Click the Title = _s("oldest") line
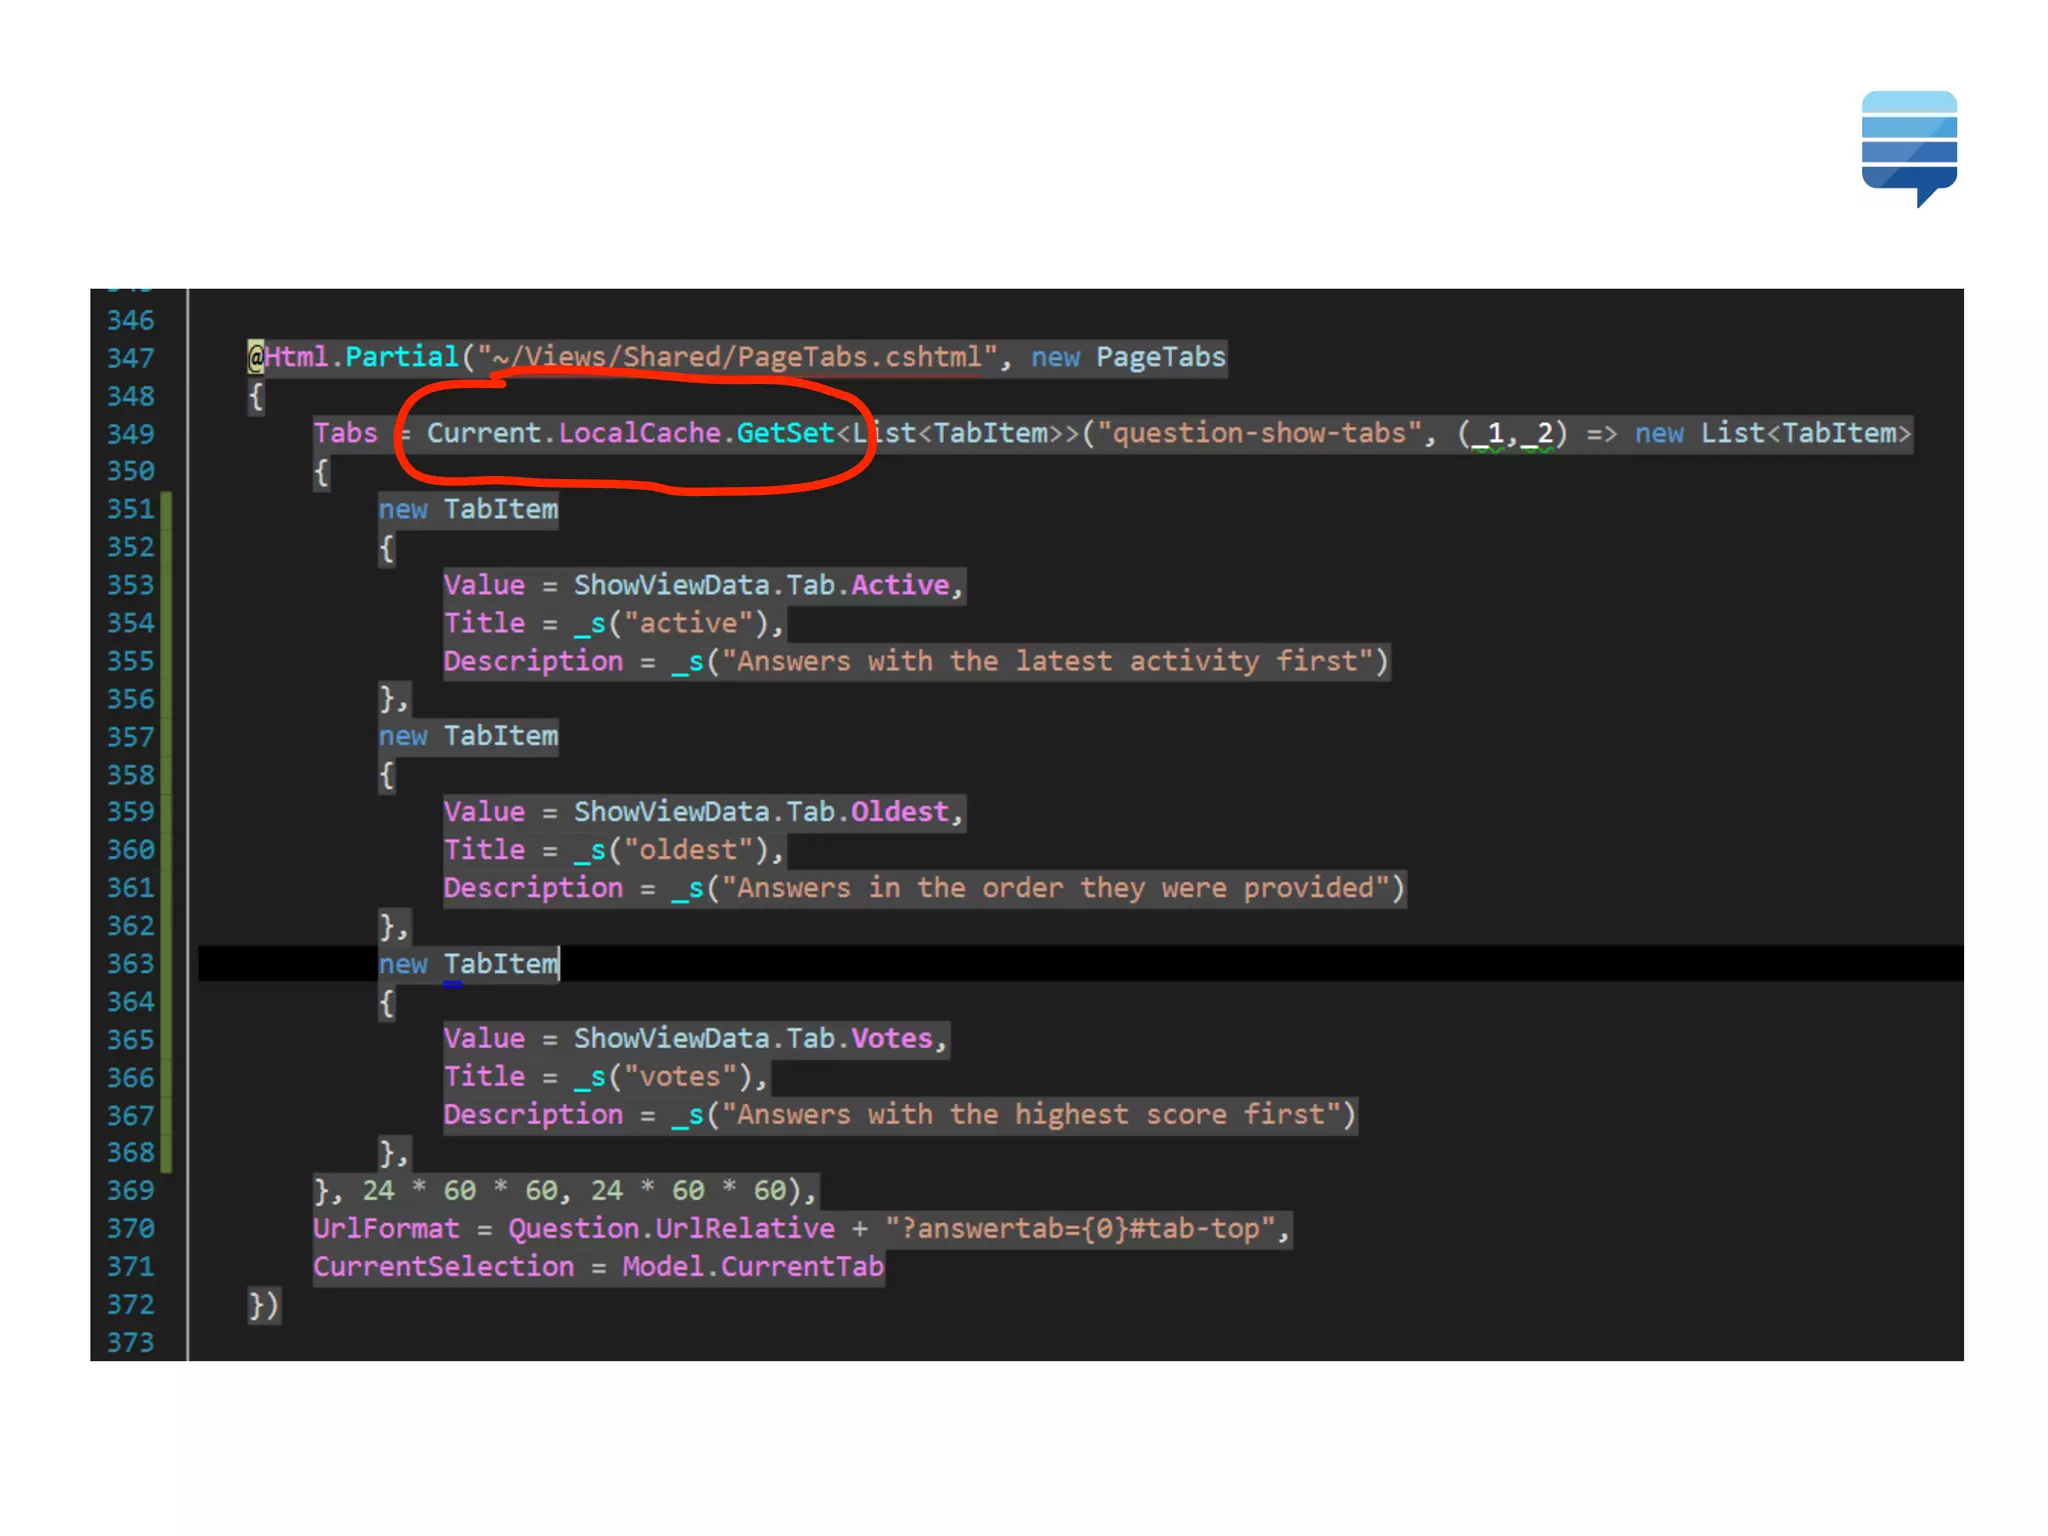This screenshot has height=1536, width=2048. point(613,850)
